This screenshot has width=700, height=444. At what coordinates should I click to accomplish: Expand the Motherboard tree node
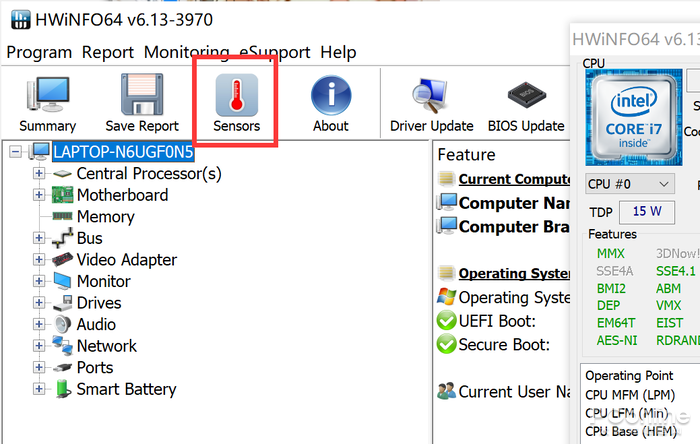coord(39,195)
